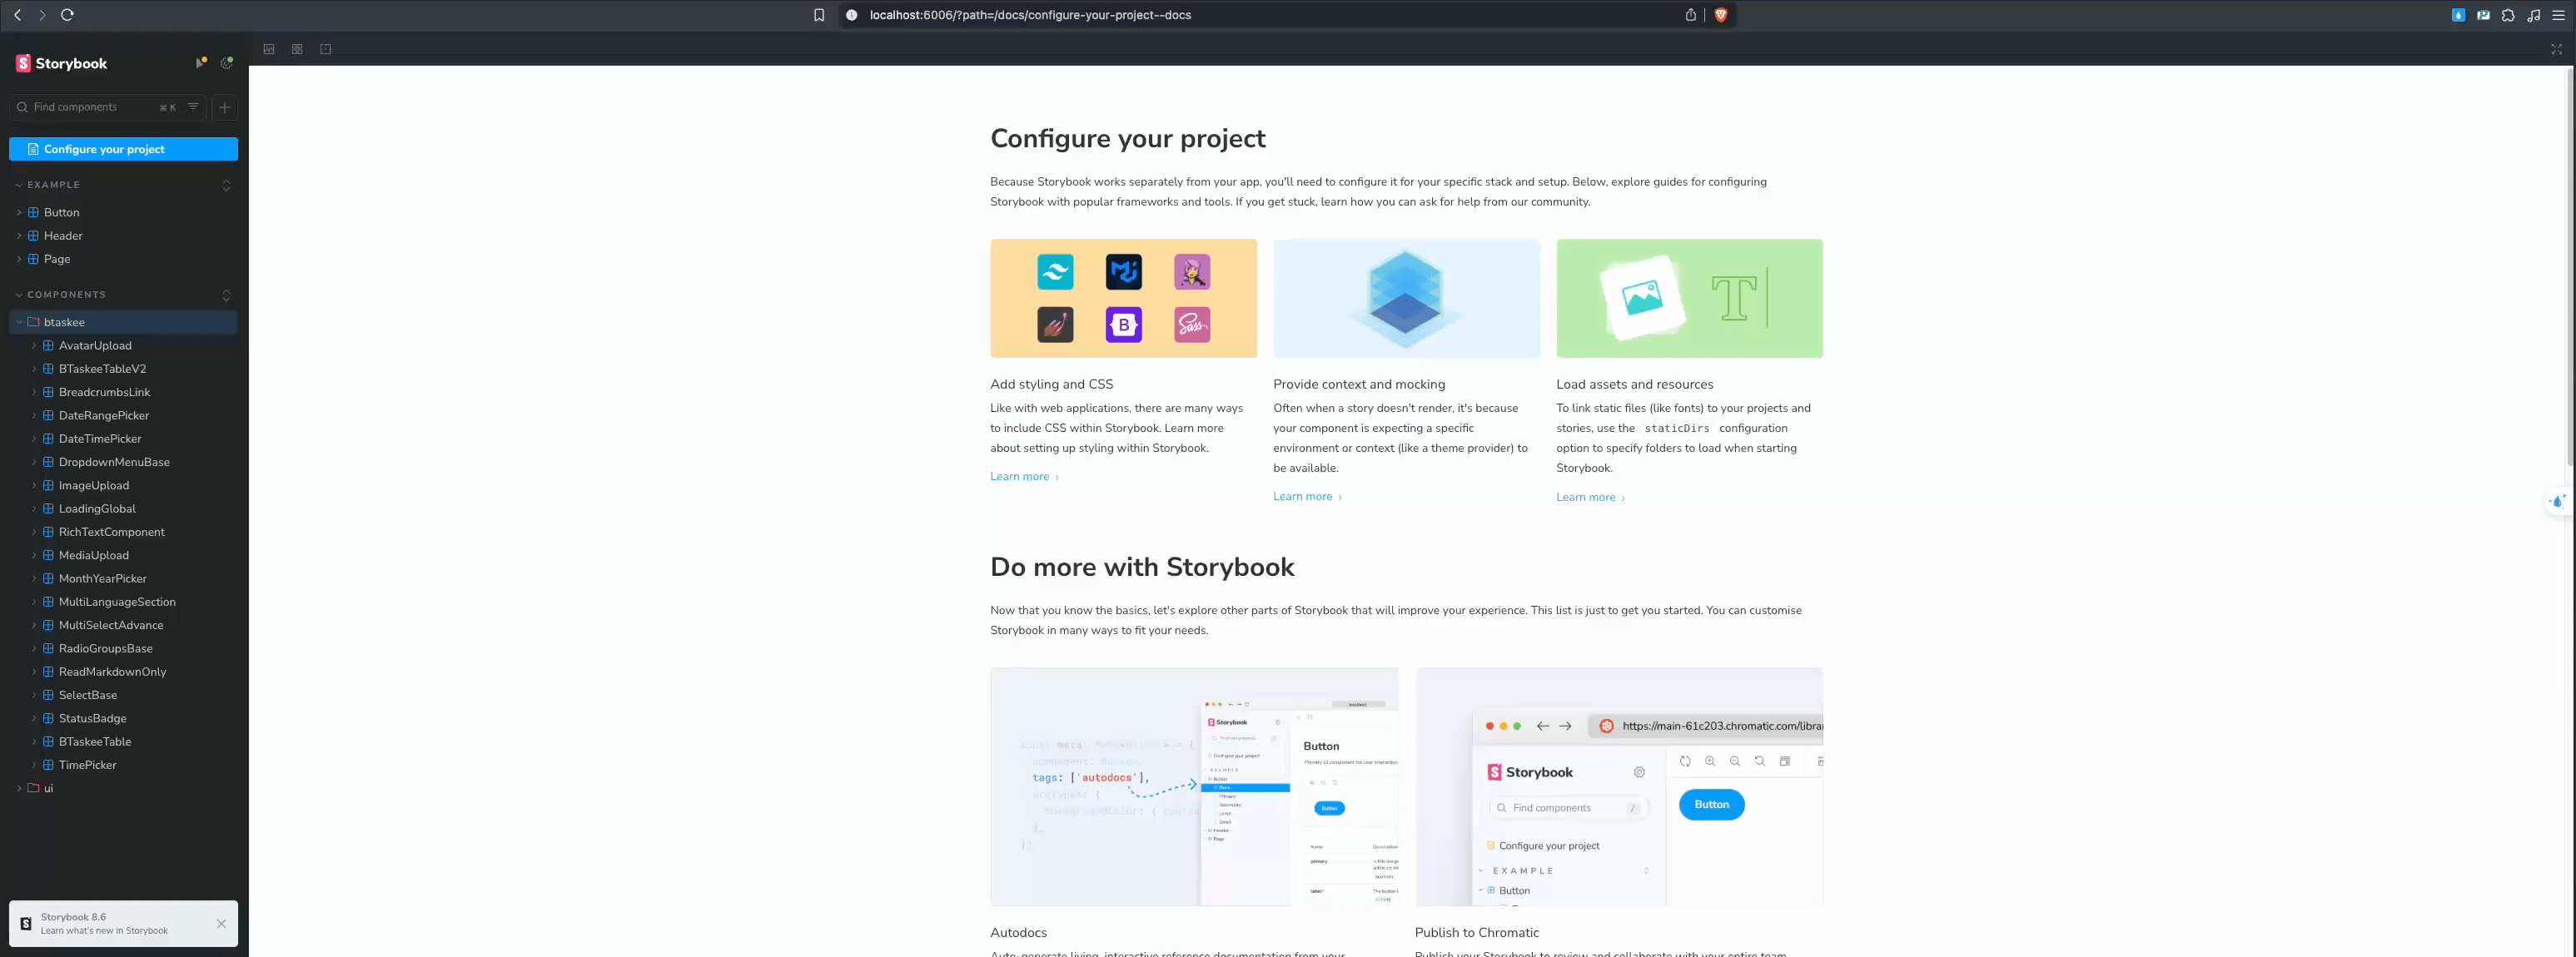Open the browser hamburger menu
The height and width of the screenshot is (957, 2576).
[x=2558, y=15]
